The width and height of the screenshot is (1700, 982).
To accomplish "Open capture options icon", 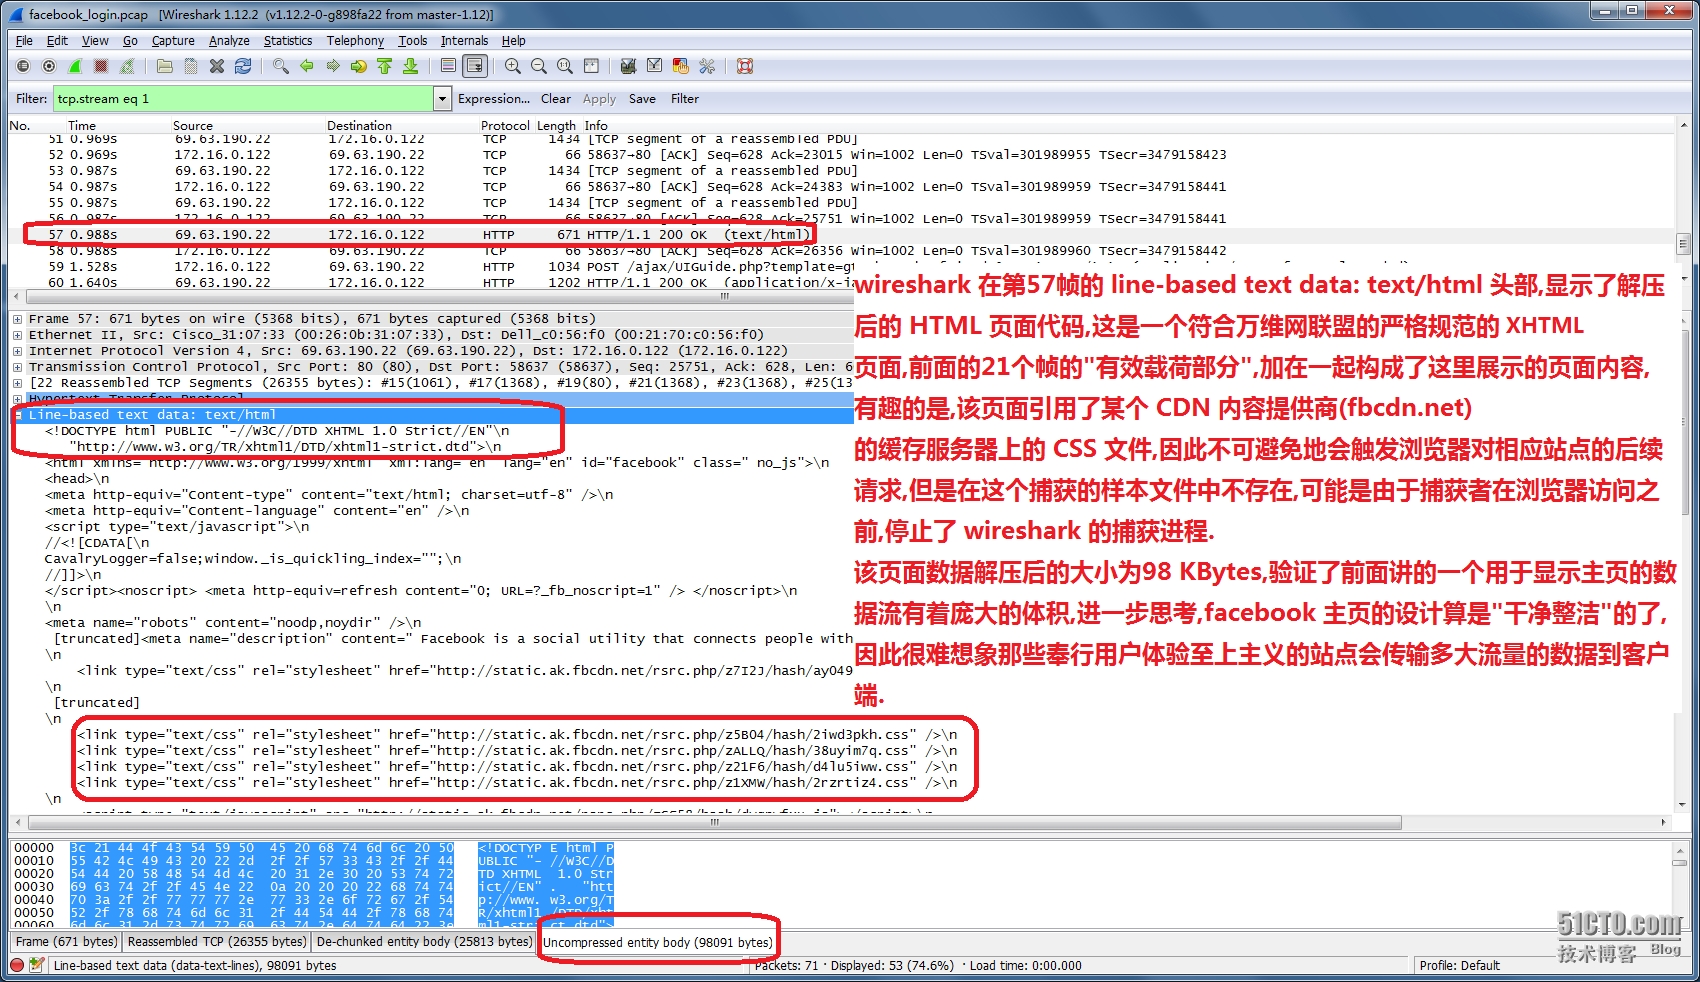I will click(x=49, y=66).
